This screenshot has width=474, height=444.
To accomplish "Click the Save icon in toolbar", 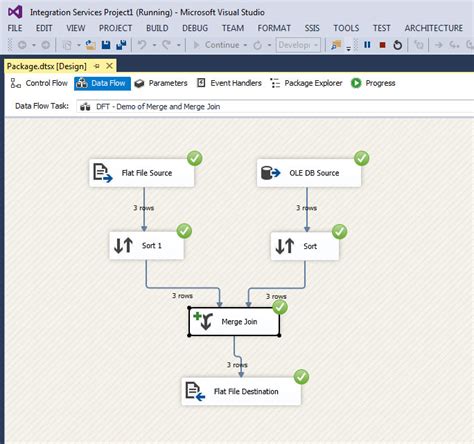I will (106, 45).
